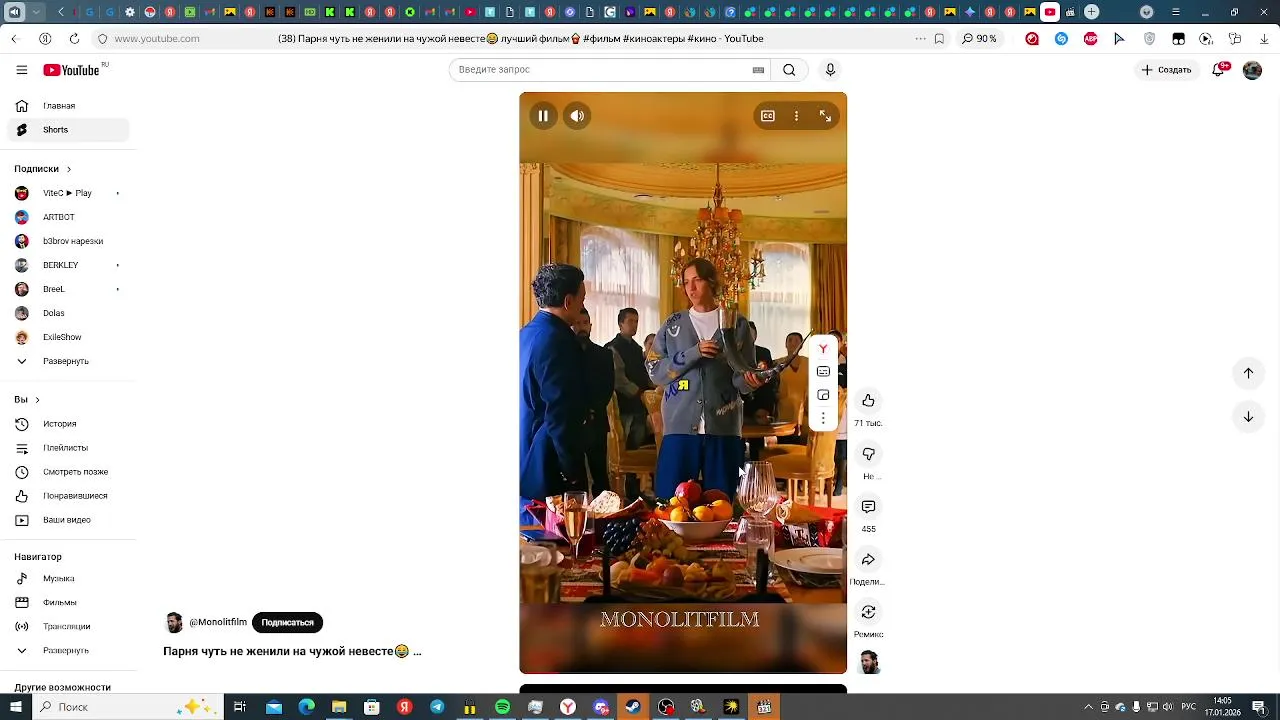Open the ARTBOT channel
The width and height of the screenshot is (1280, 720).
(68, 217)
